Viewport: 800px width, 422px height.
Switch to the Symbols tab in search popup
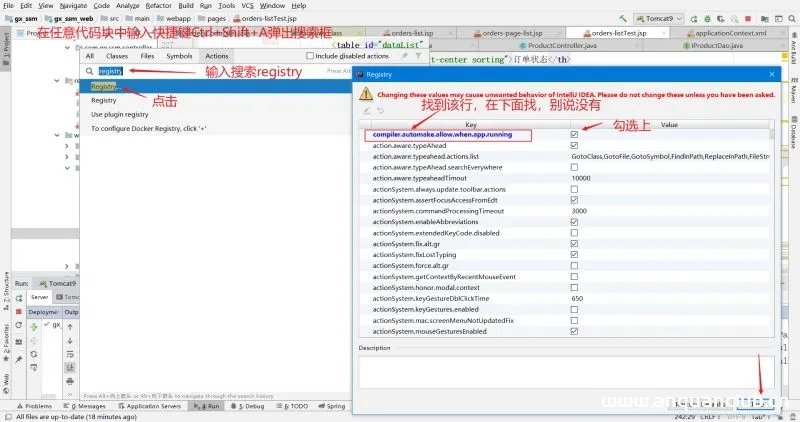[x=179, y=56]
